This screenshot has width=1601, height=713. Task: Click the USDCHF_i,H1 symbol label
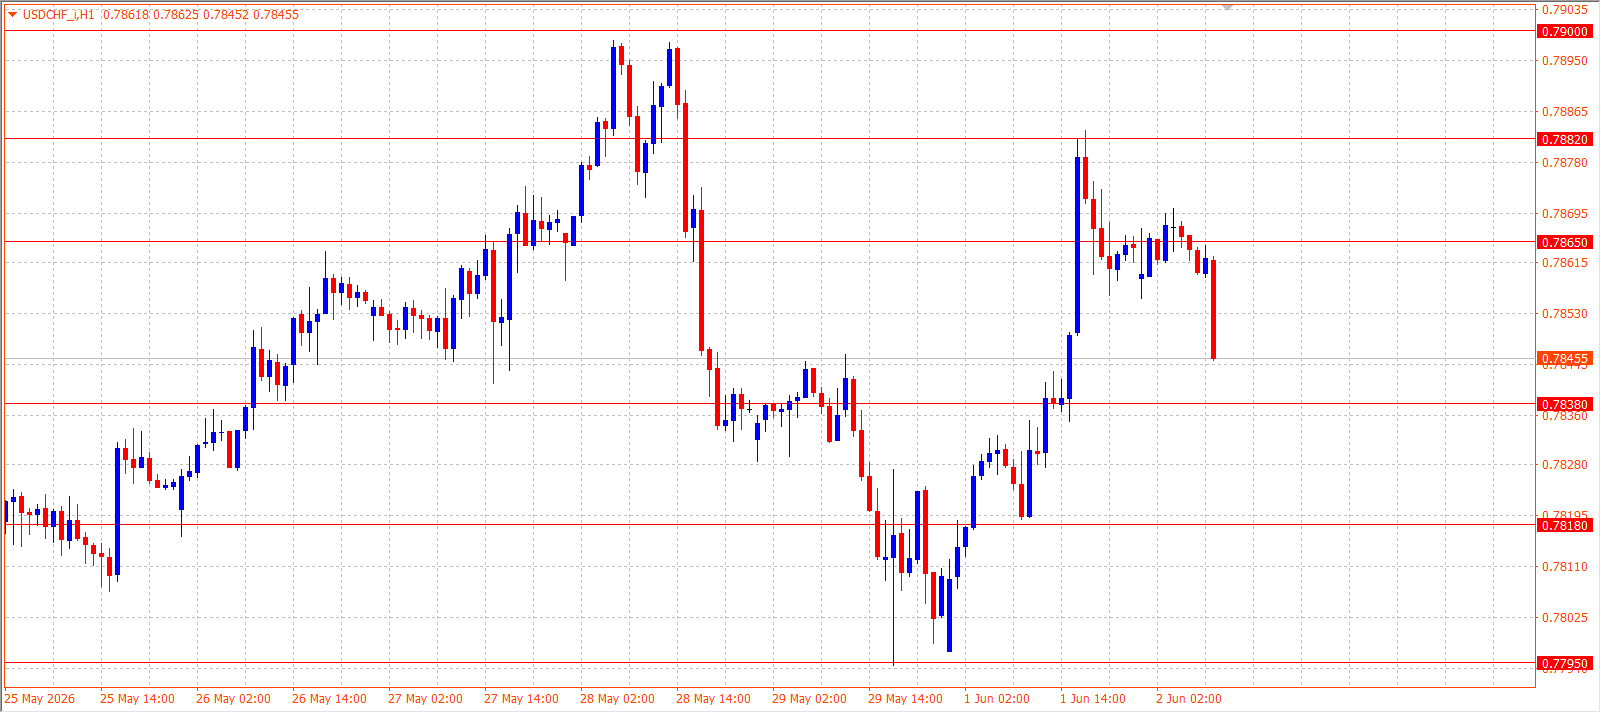(x=59, y=14)
